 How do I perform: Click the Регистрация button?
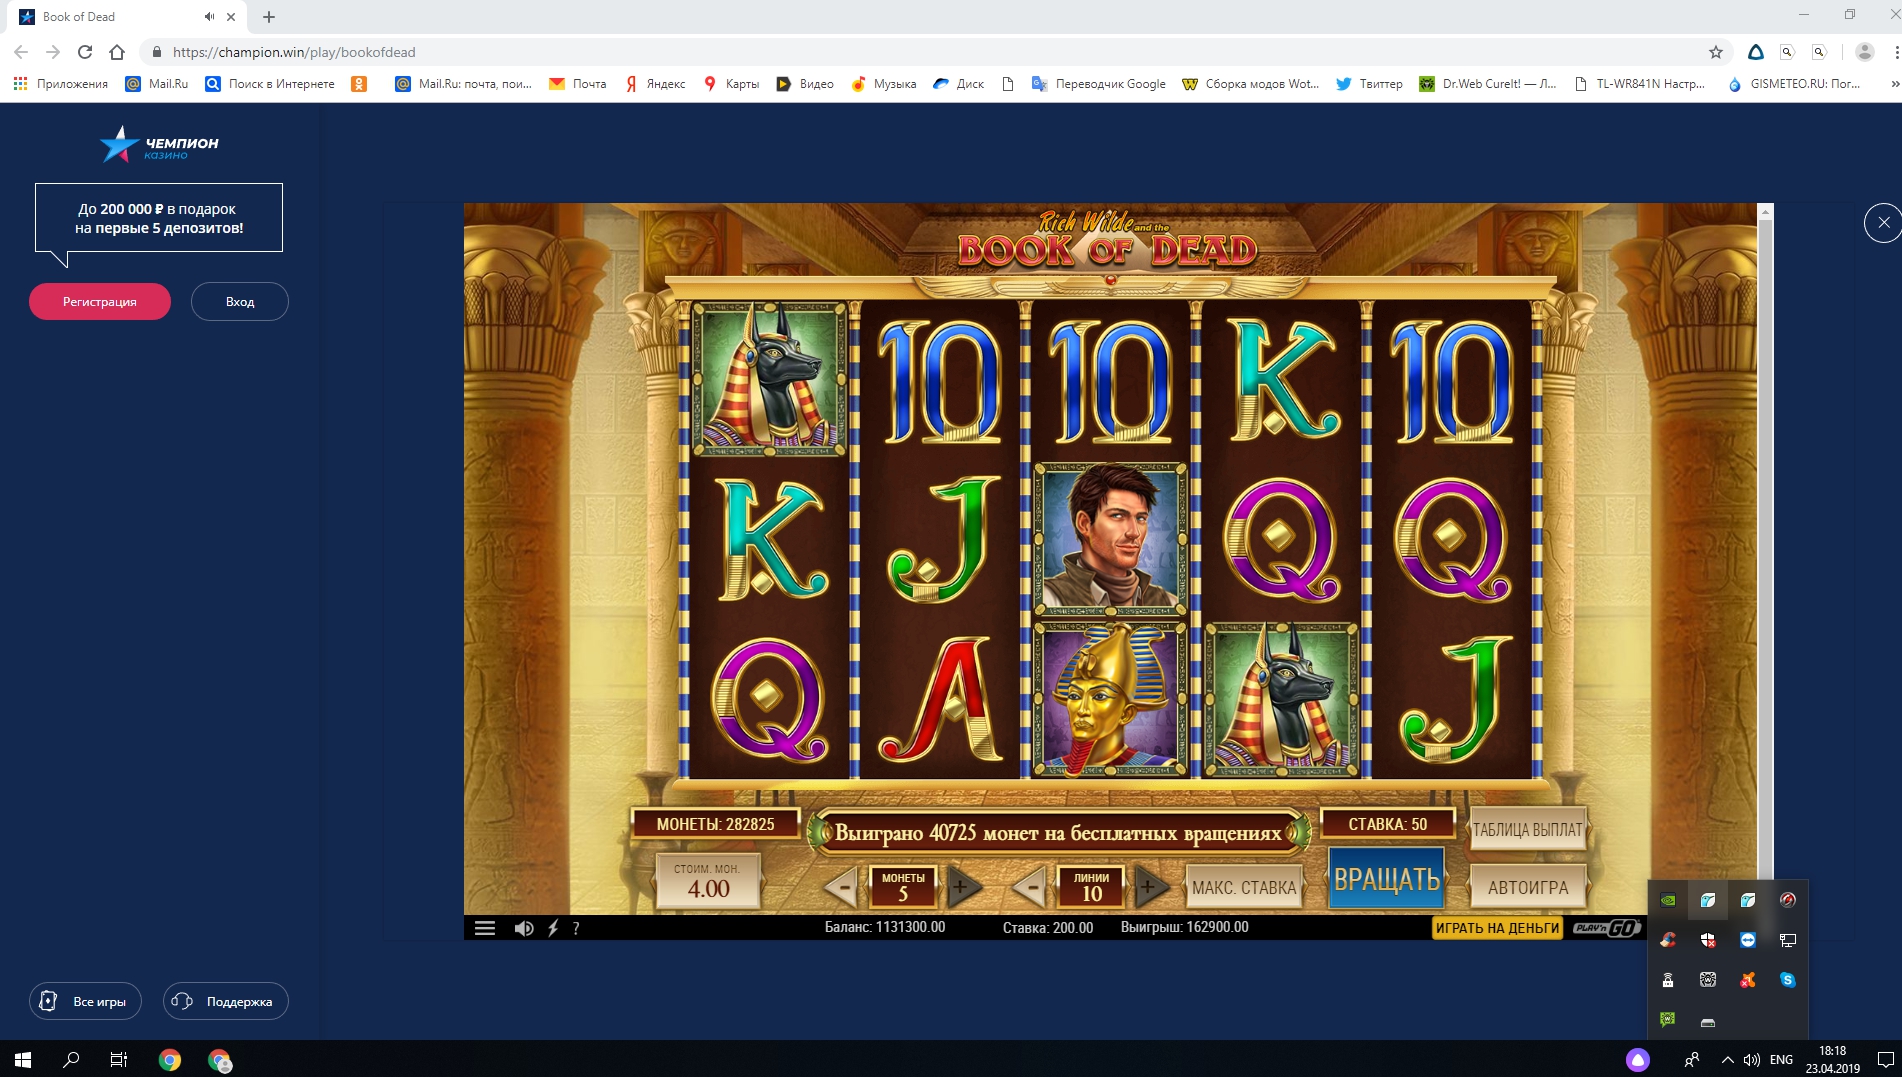pos(100,301)
